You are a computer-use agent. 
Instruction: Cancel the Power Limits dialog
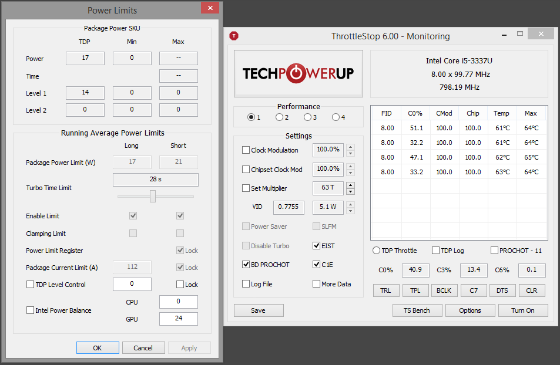(143, 348)
